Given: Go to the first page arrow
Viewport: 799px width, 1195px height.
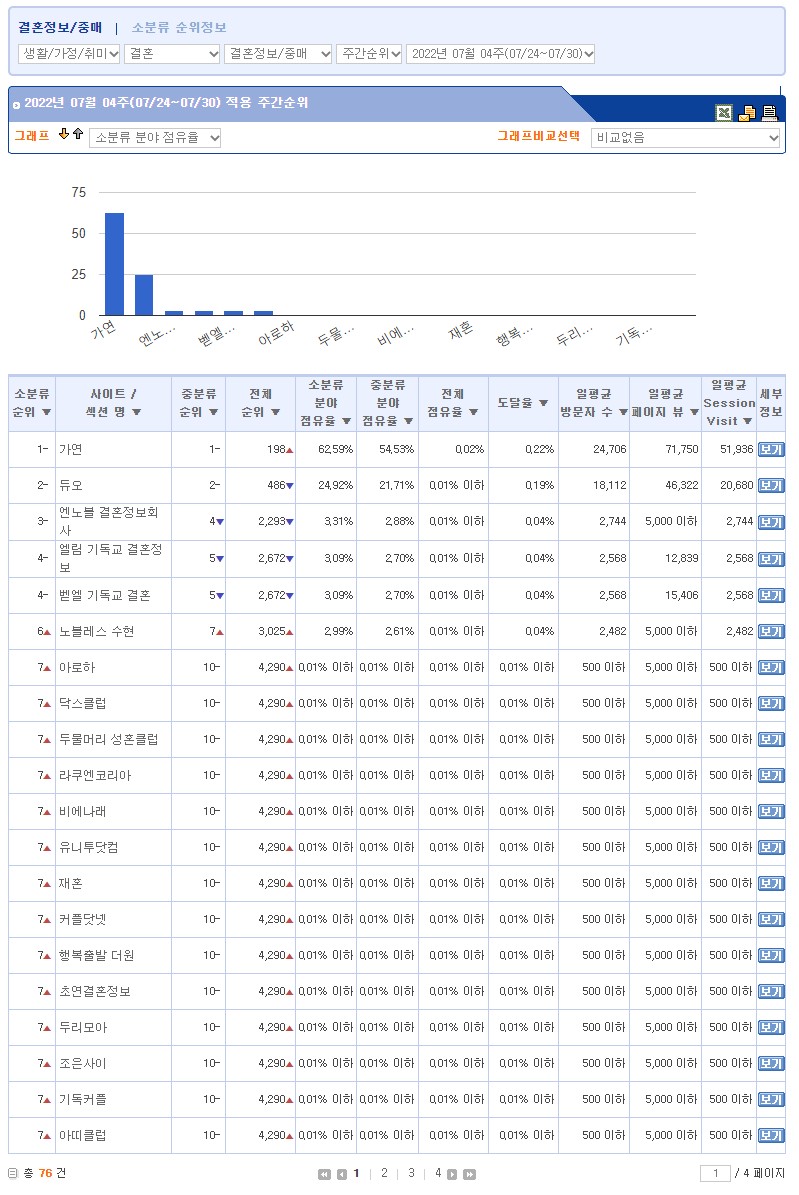Looking at the screenshot, I should pos(324,1174).
